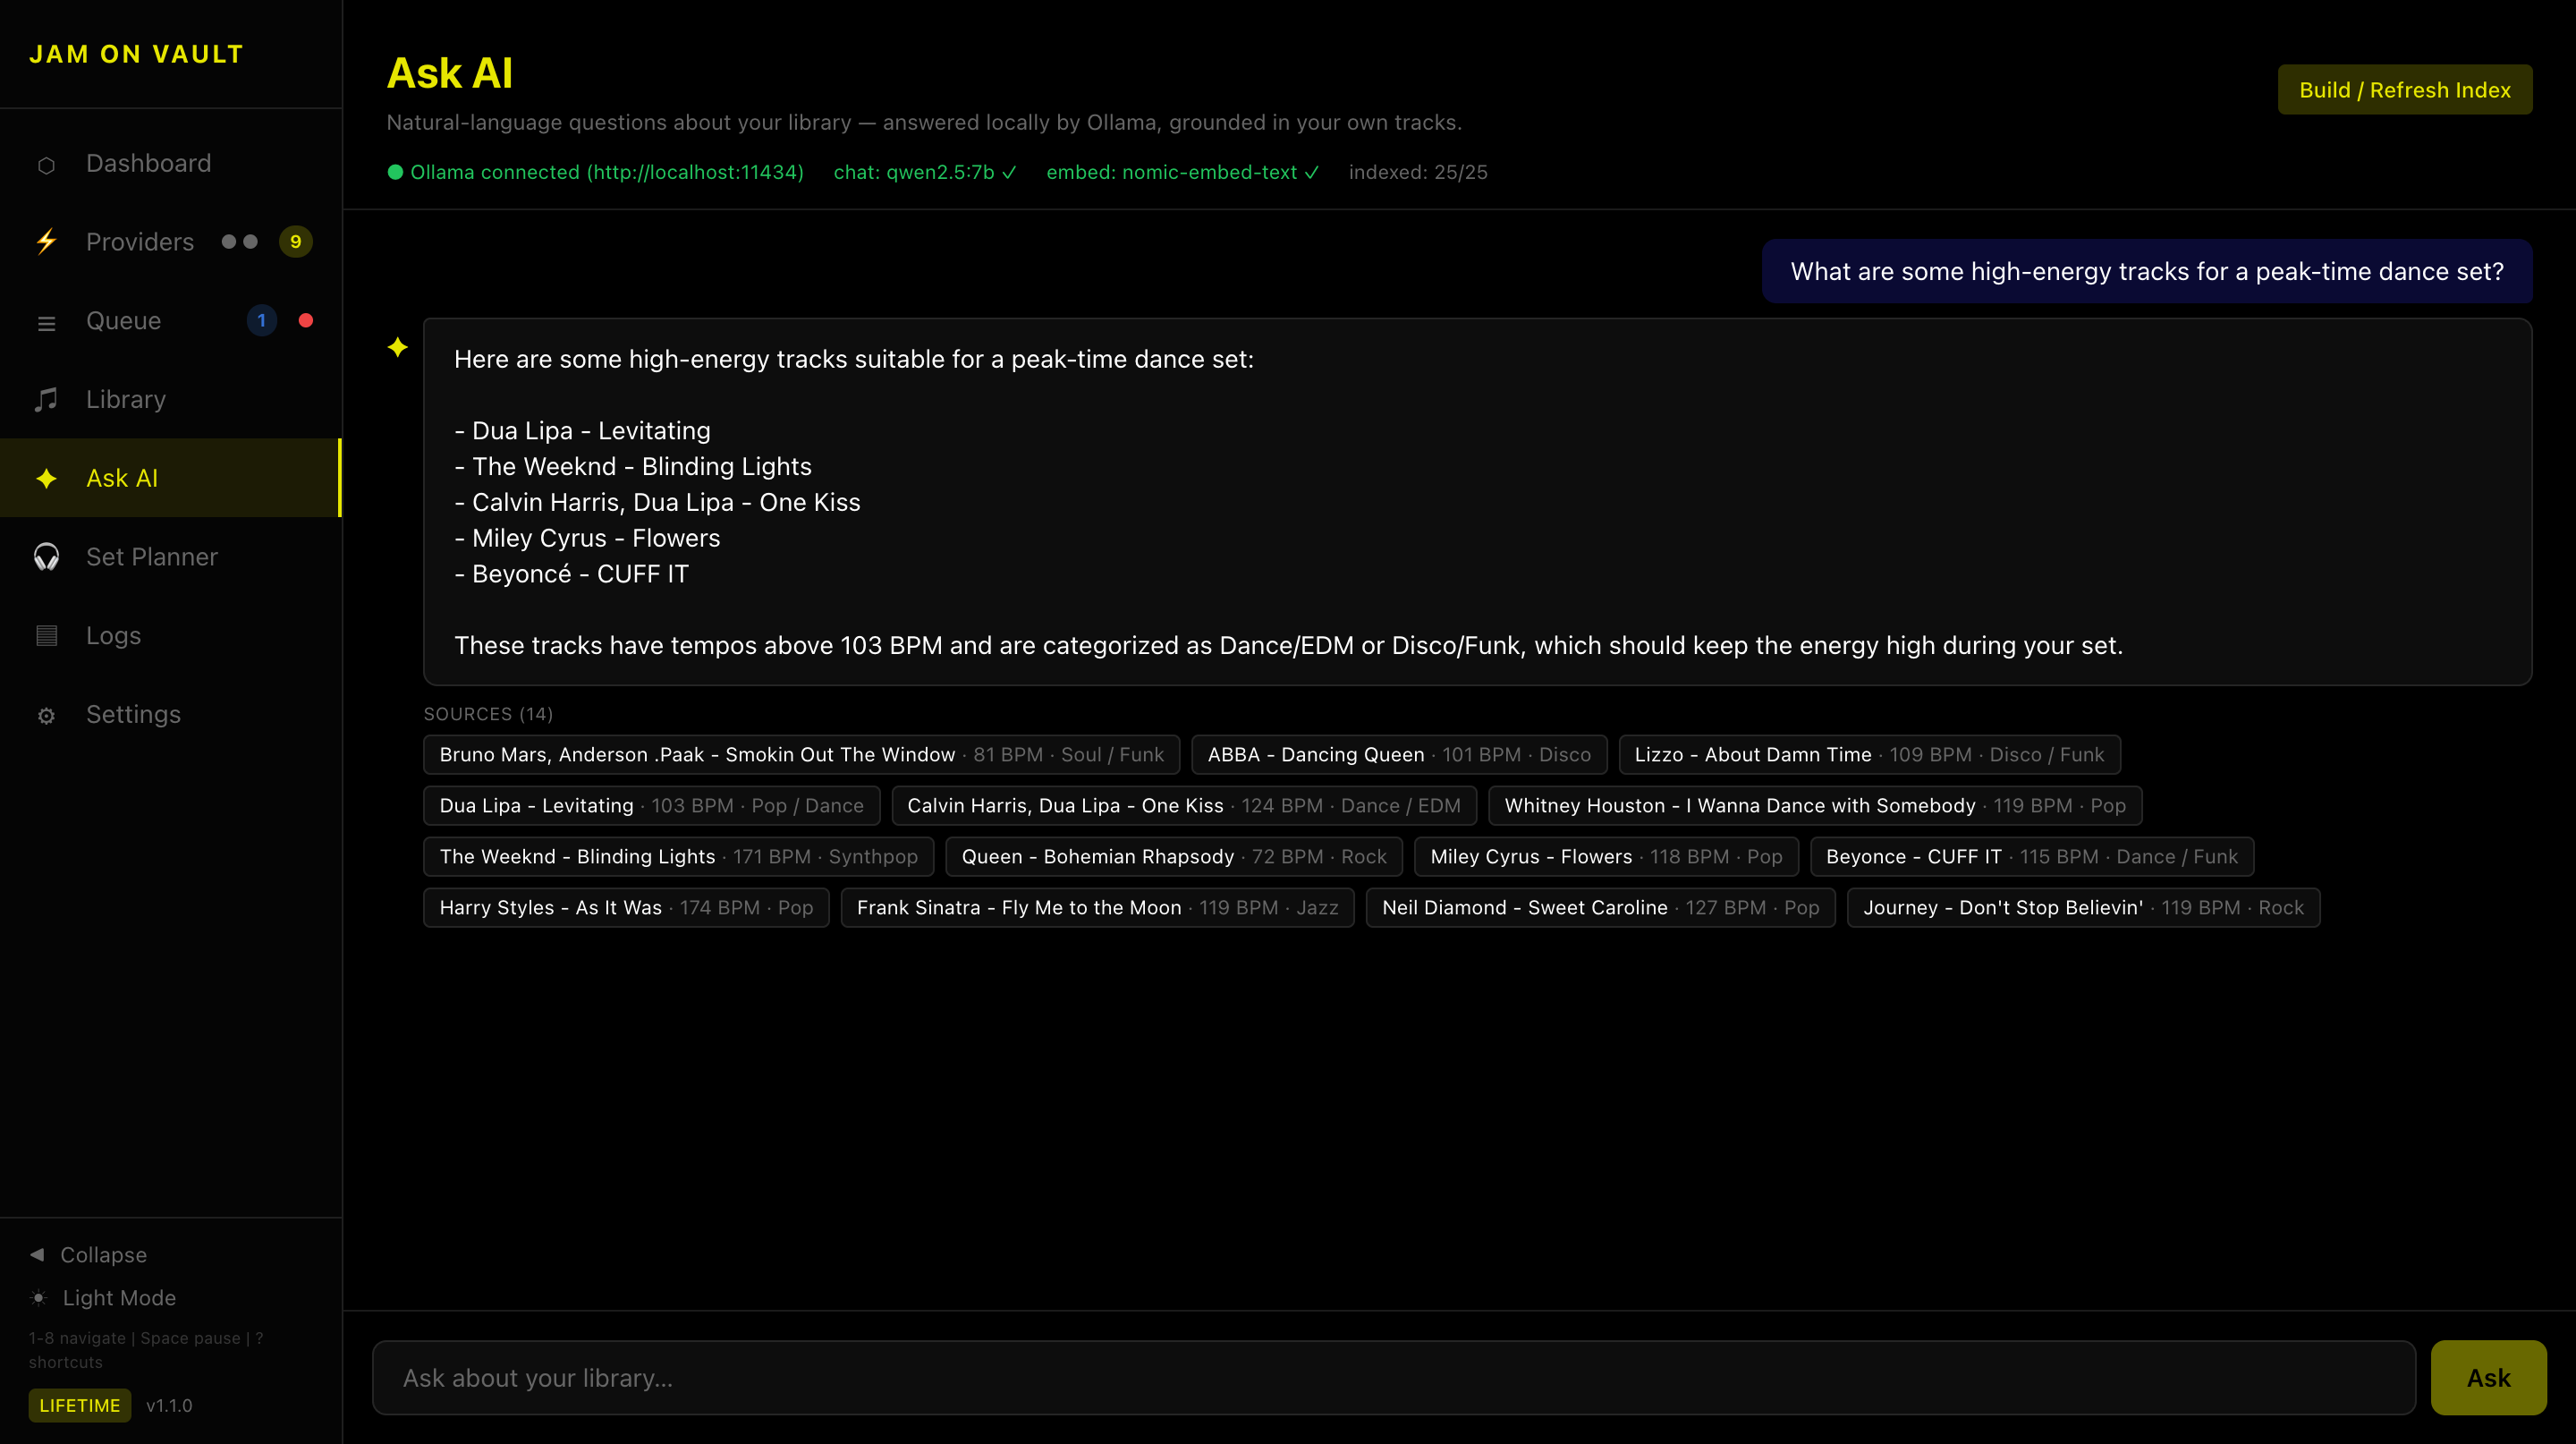Open Queen Bohemian Rhapsody source chip
This screenshot has width=2576, height=1444.
coord(1174,857)
